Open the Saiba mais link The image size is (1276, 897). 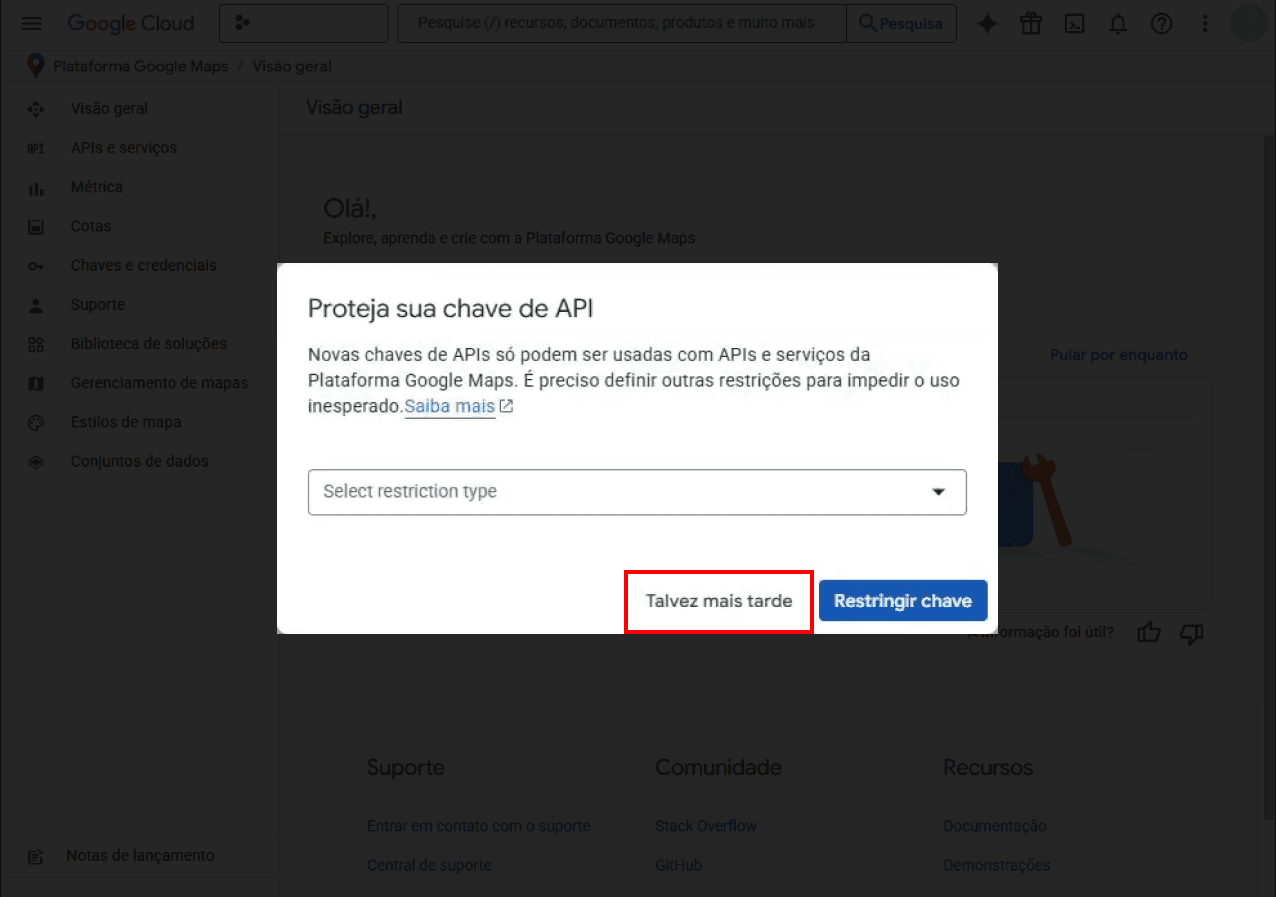click(449, 407)
